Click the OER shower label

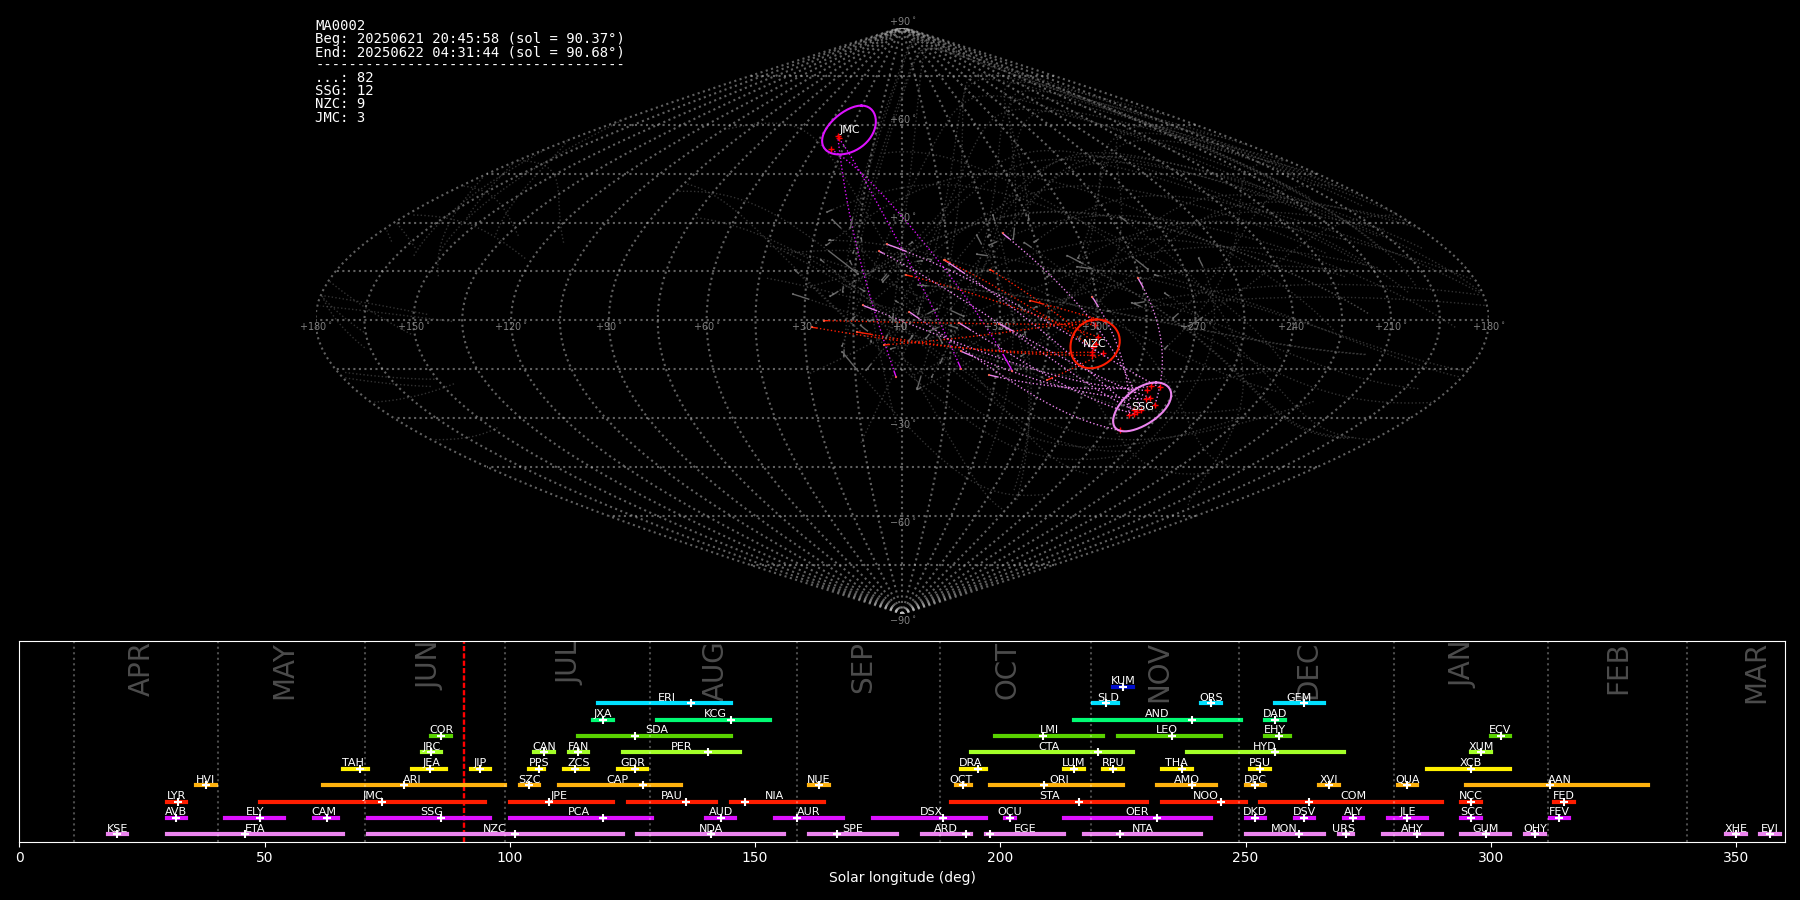pyautogui.click(x=1137, y=812)
